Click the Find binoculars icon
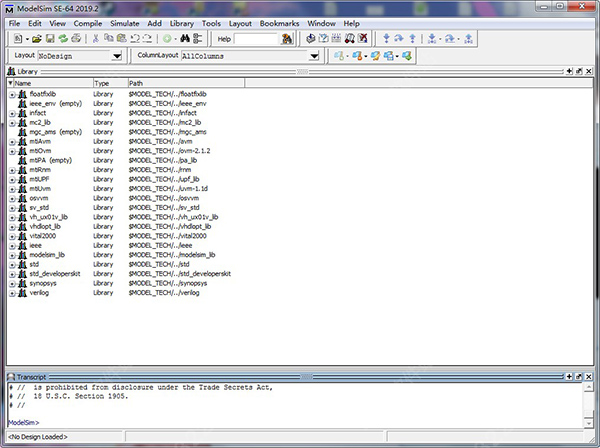The image size is (600, 448). click(x=184, y=38)
